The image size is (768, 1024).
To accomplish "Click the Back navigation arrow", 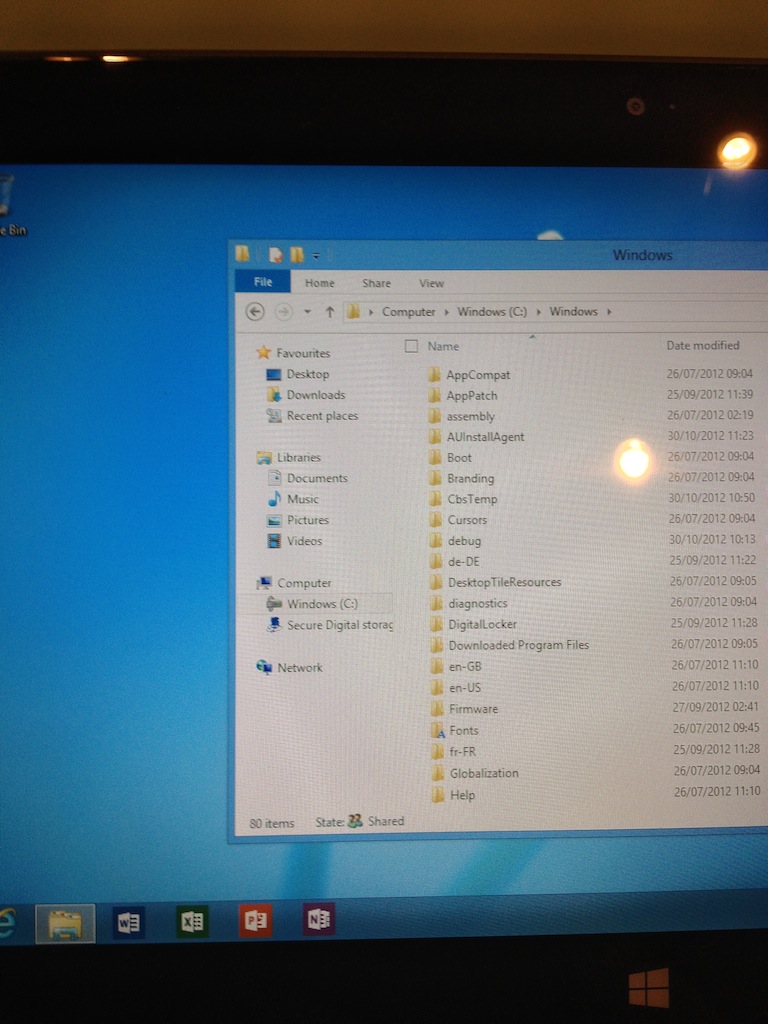I will click(255, 312).
